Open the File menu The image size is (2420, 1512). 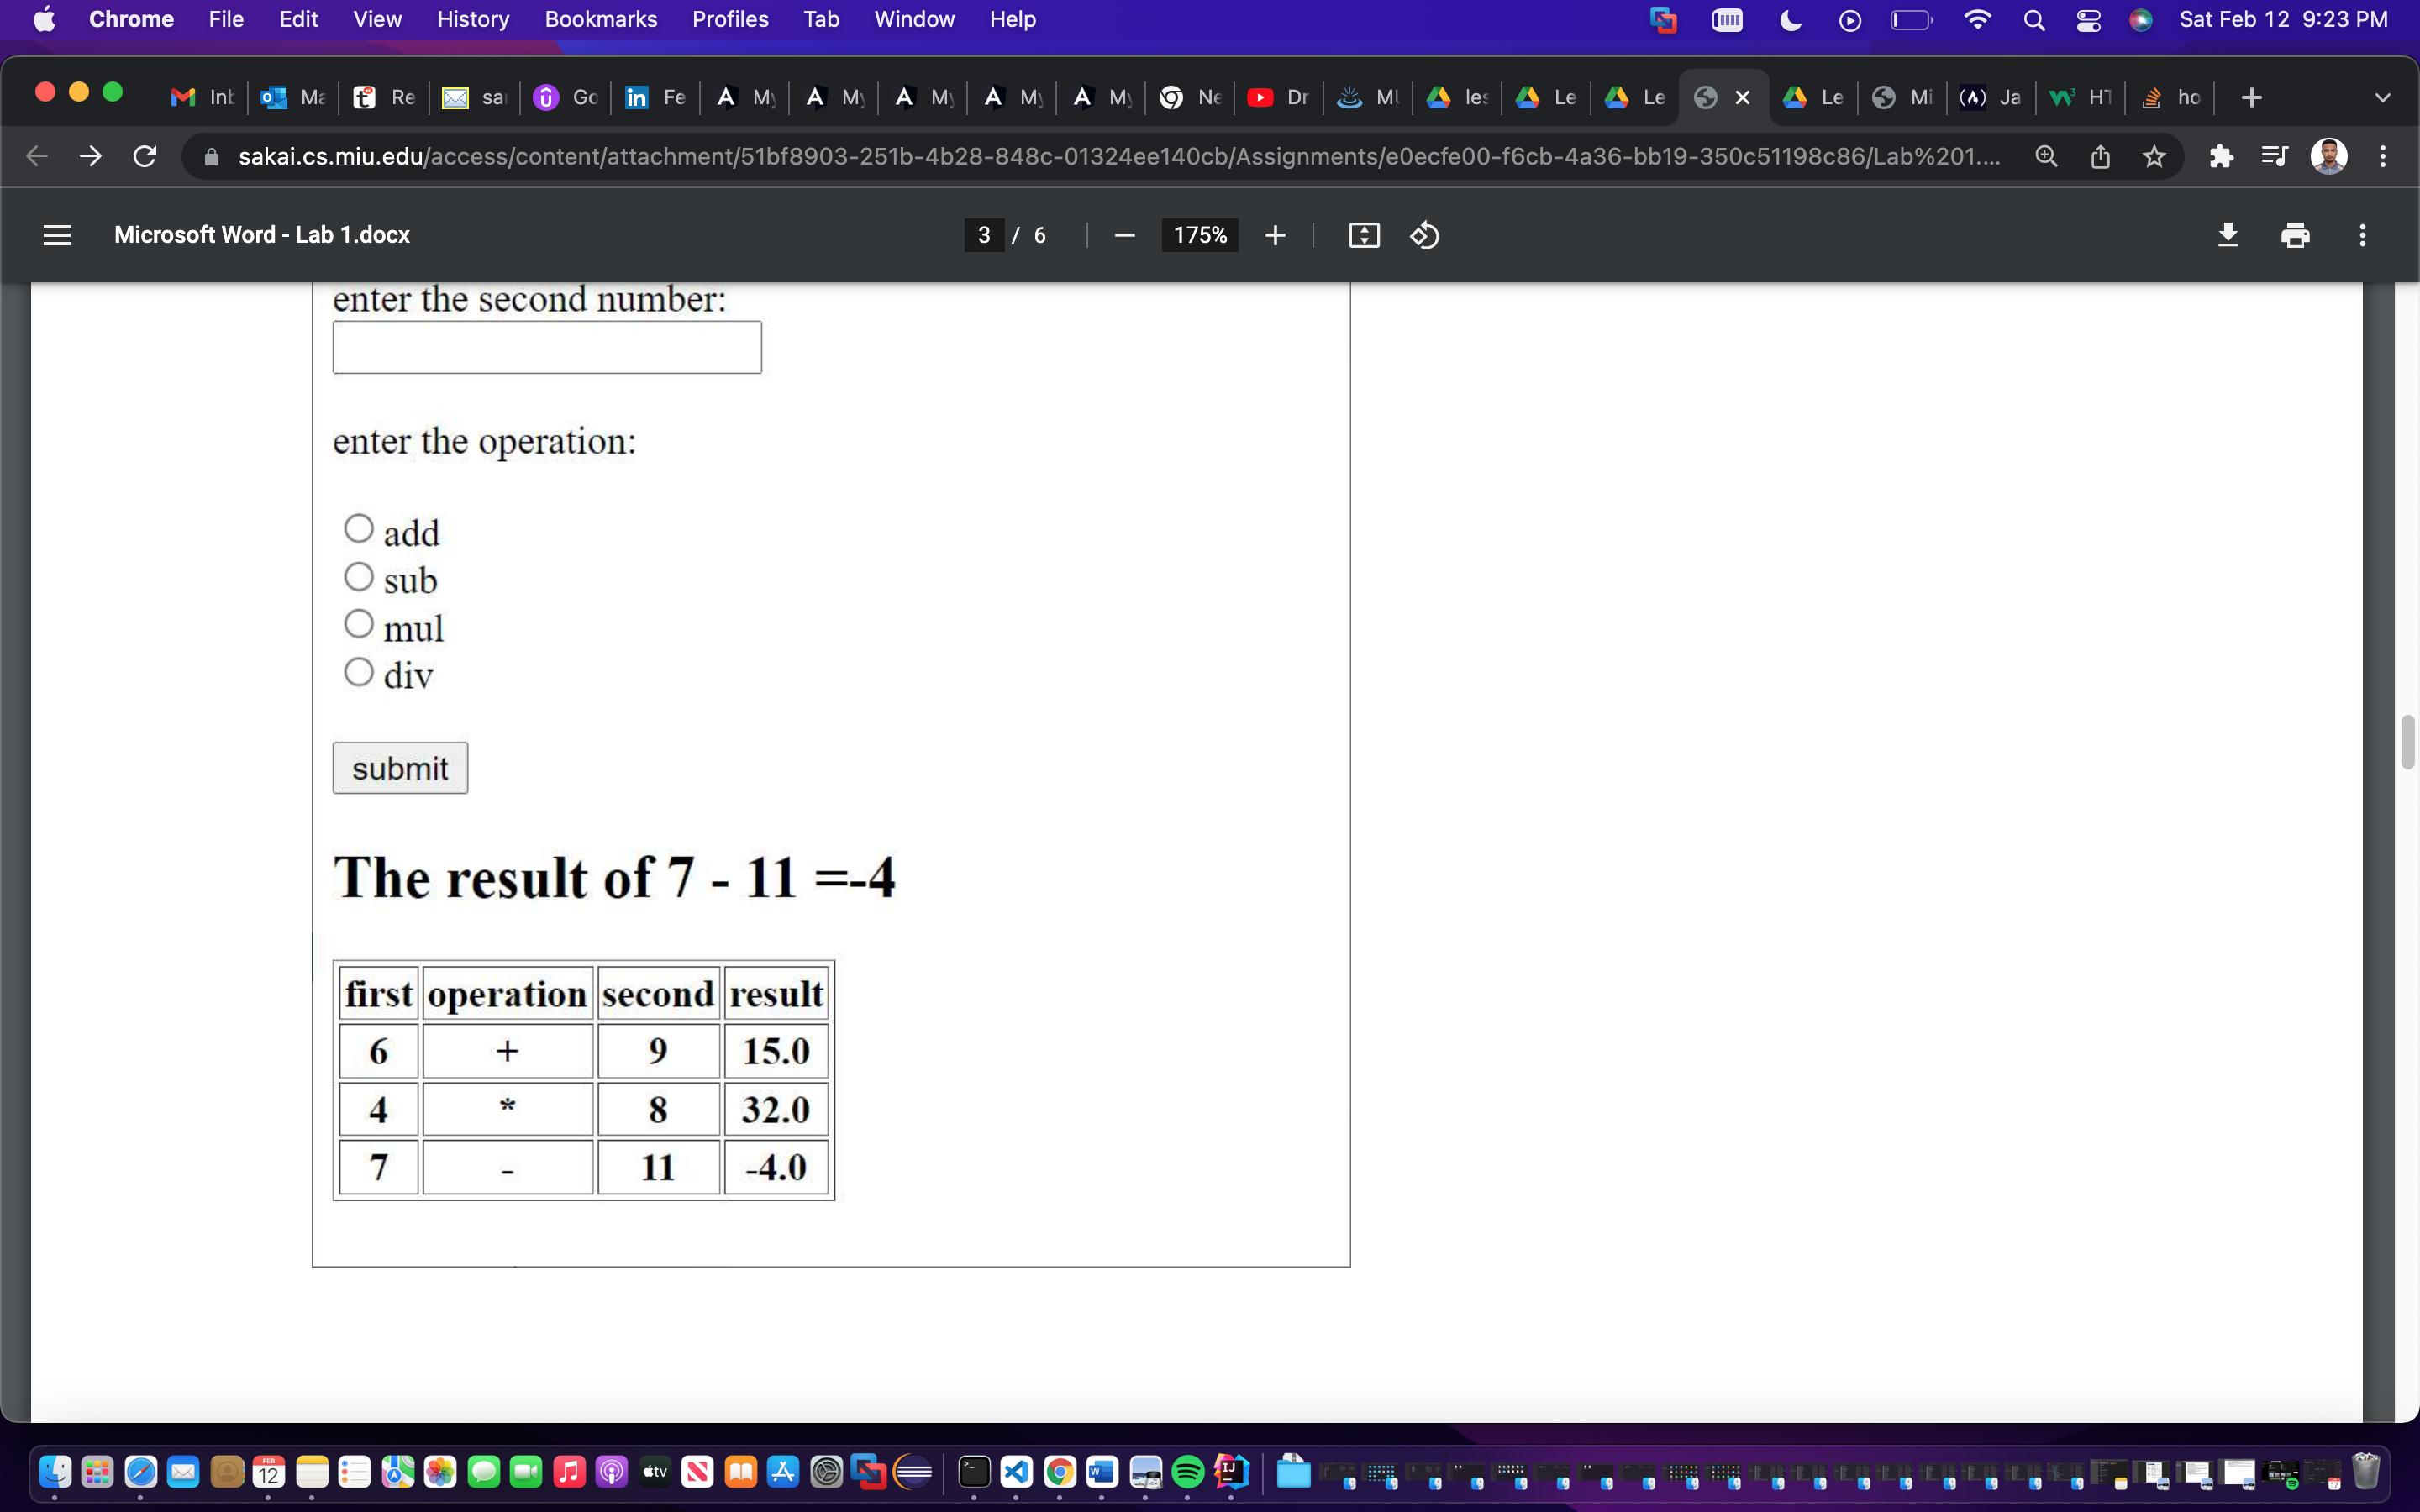coord(226,19)
